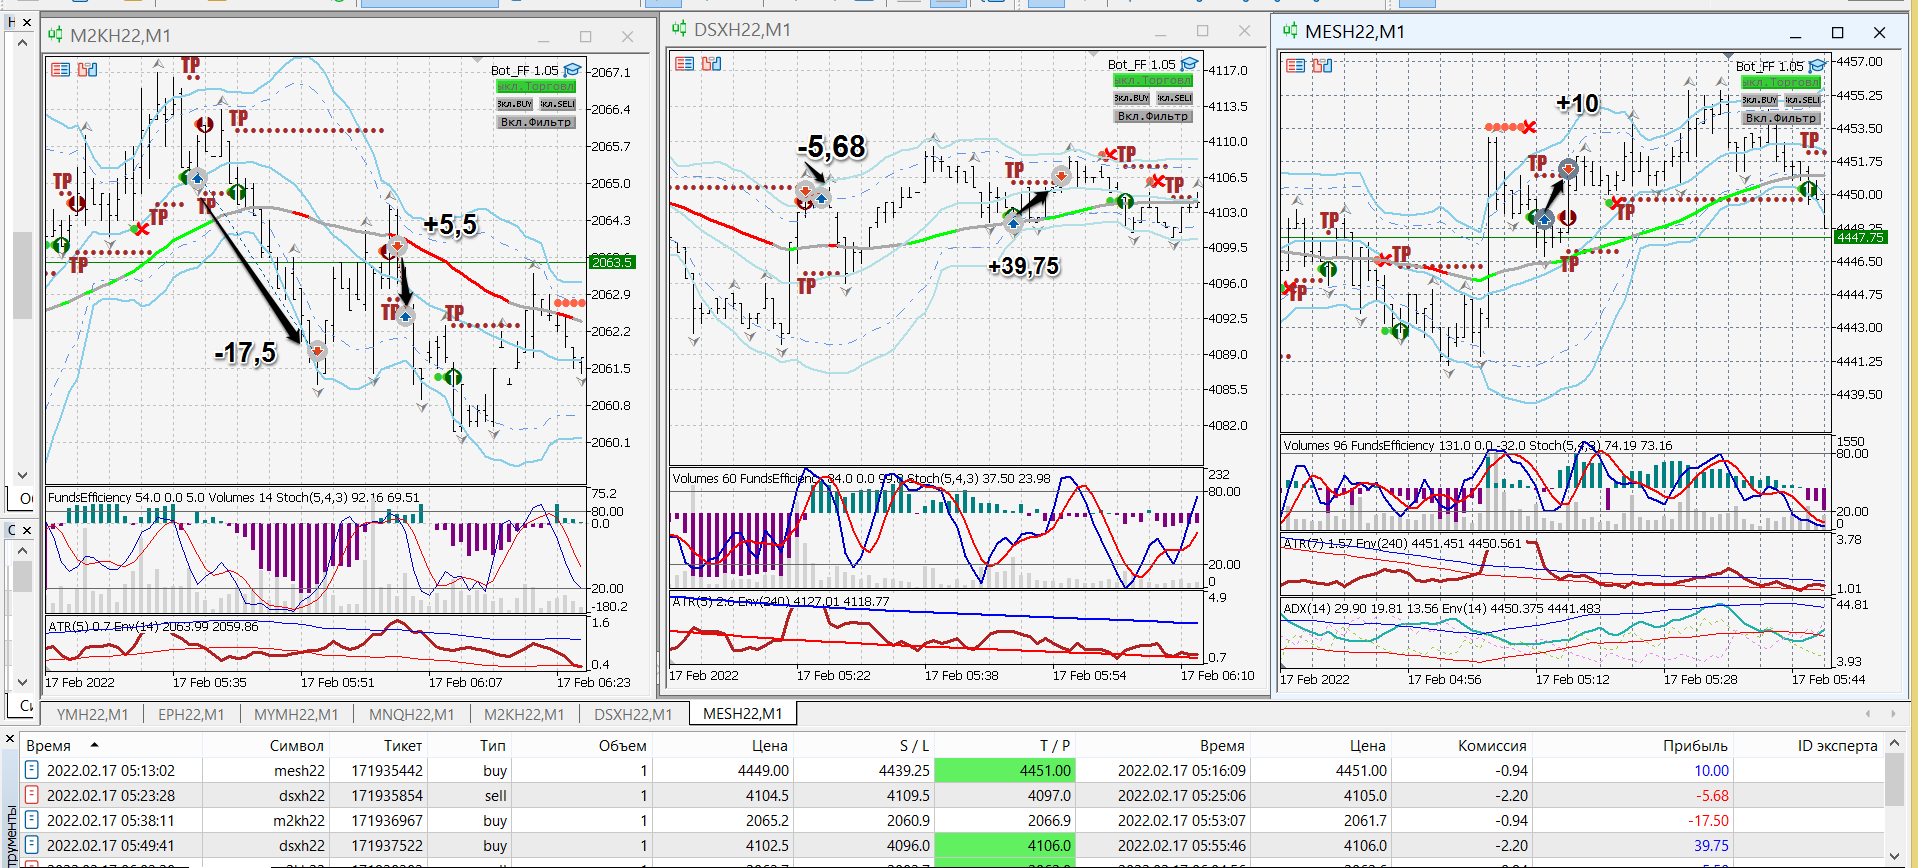Close the upper left side panel
Screen dimensions: 1918x868
27,22
